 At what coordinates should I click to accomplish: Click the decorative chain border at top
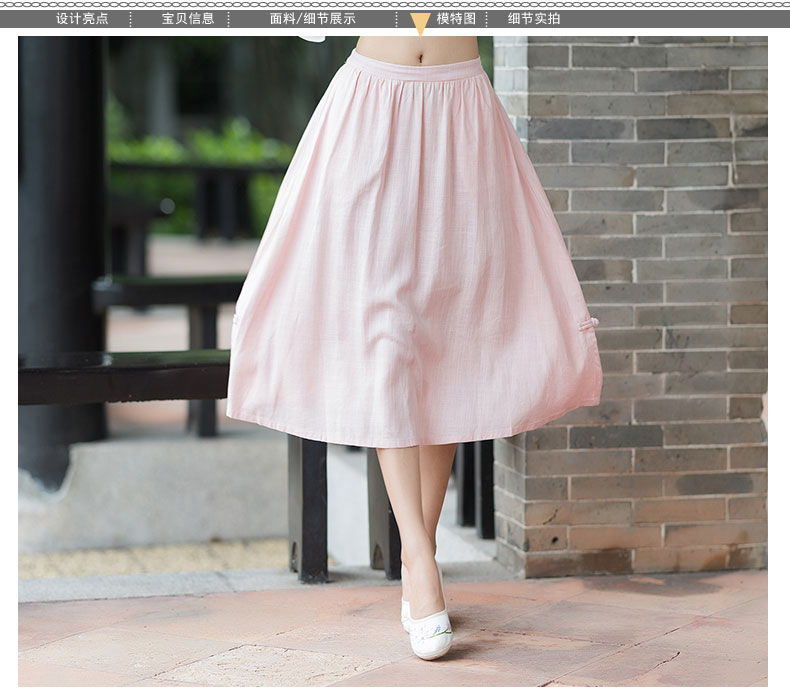tap(395, 5)
